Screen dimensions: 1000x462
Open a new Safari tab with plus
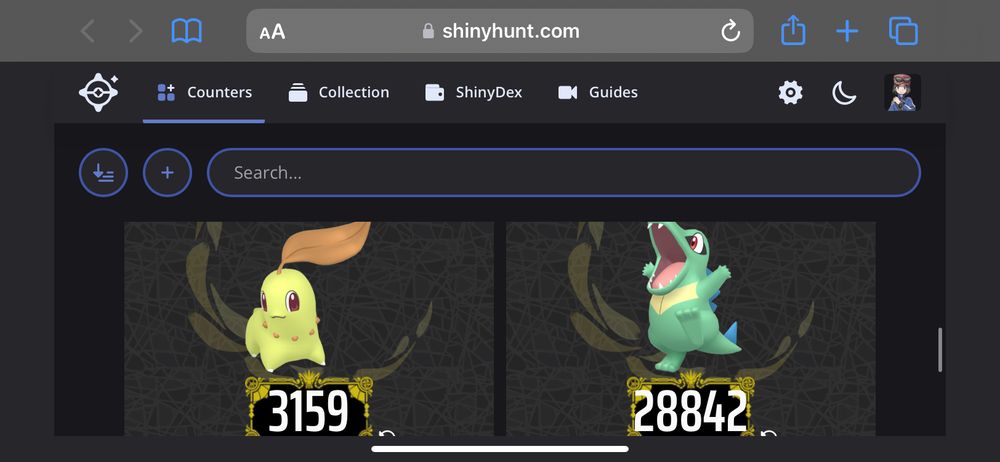(x=847, y=31)
